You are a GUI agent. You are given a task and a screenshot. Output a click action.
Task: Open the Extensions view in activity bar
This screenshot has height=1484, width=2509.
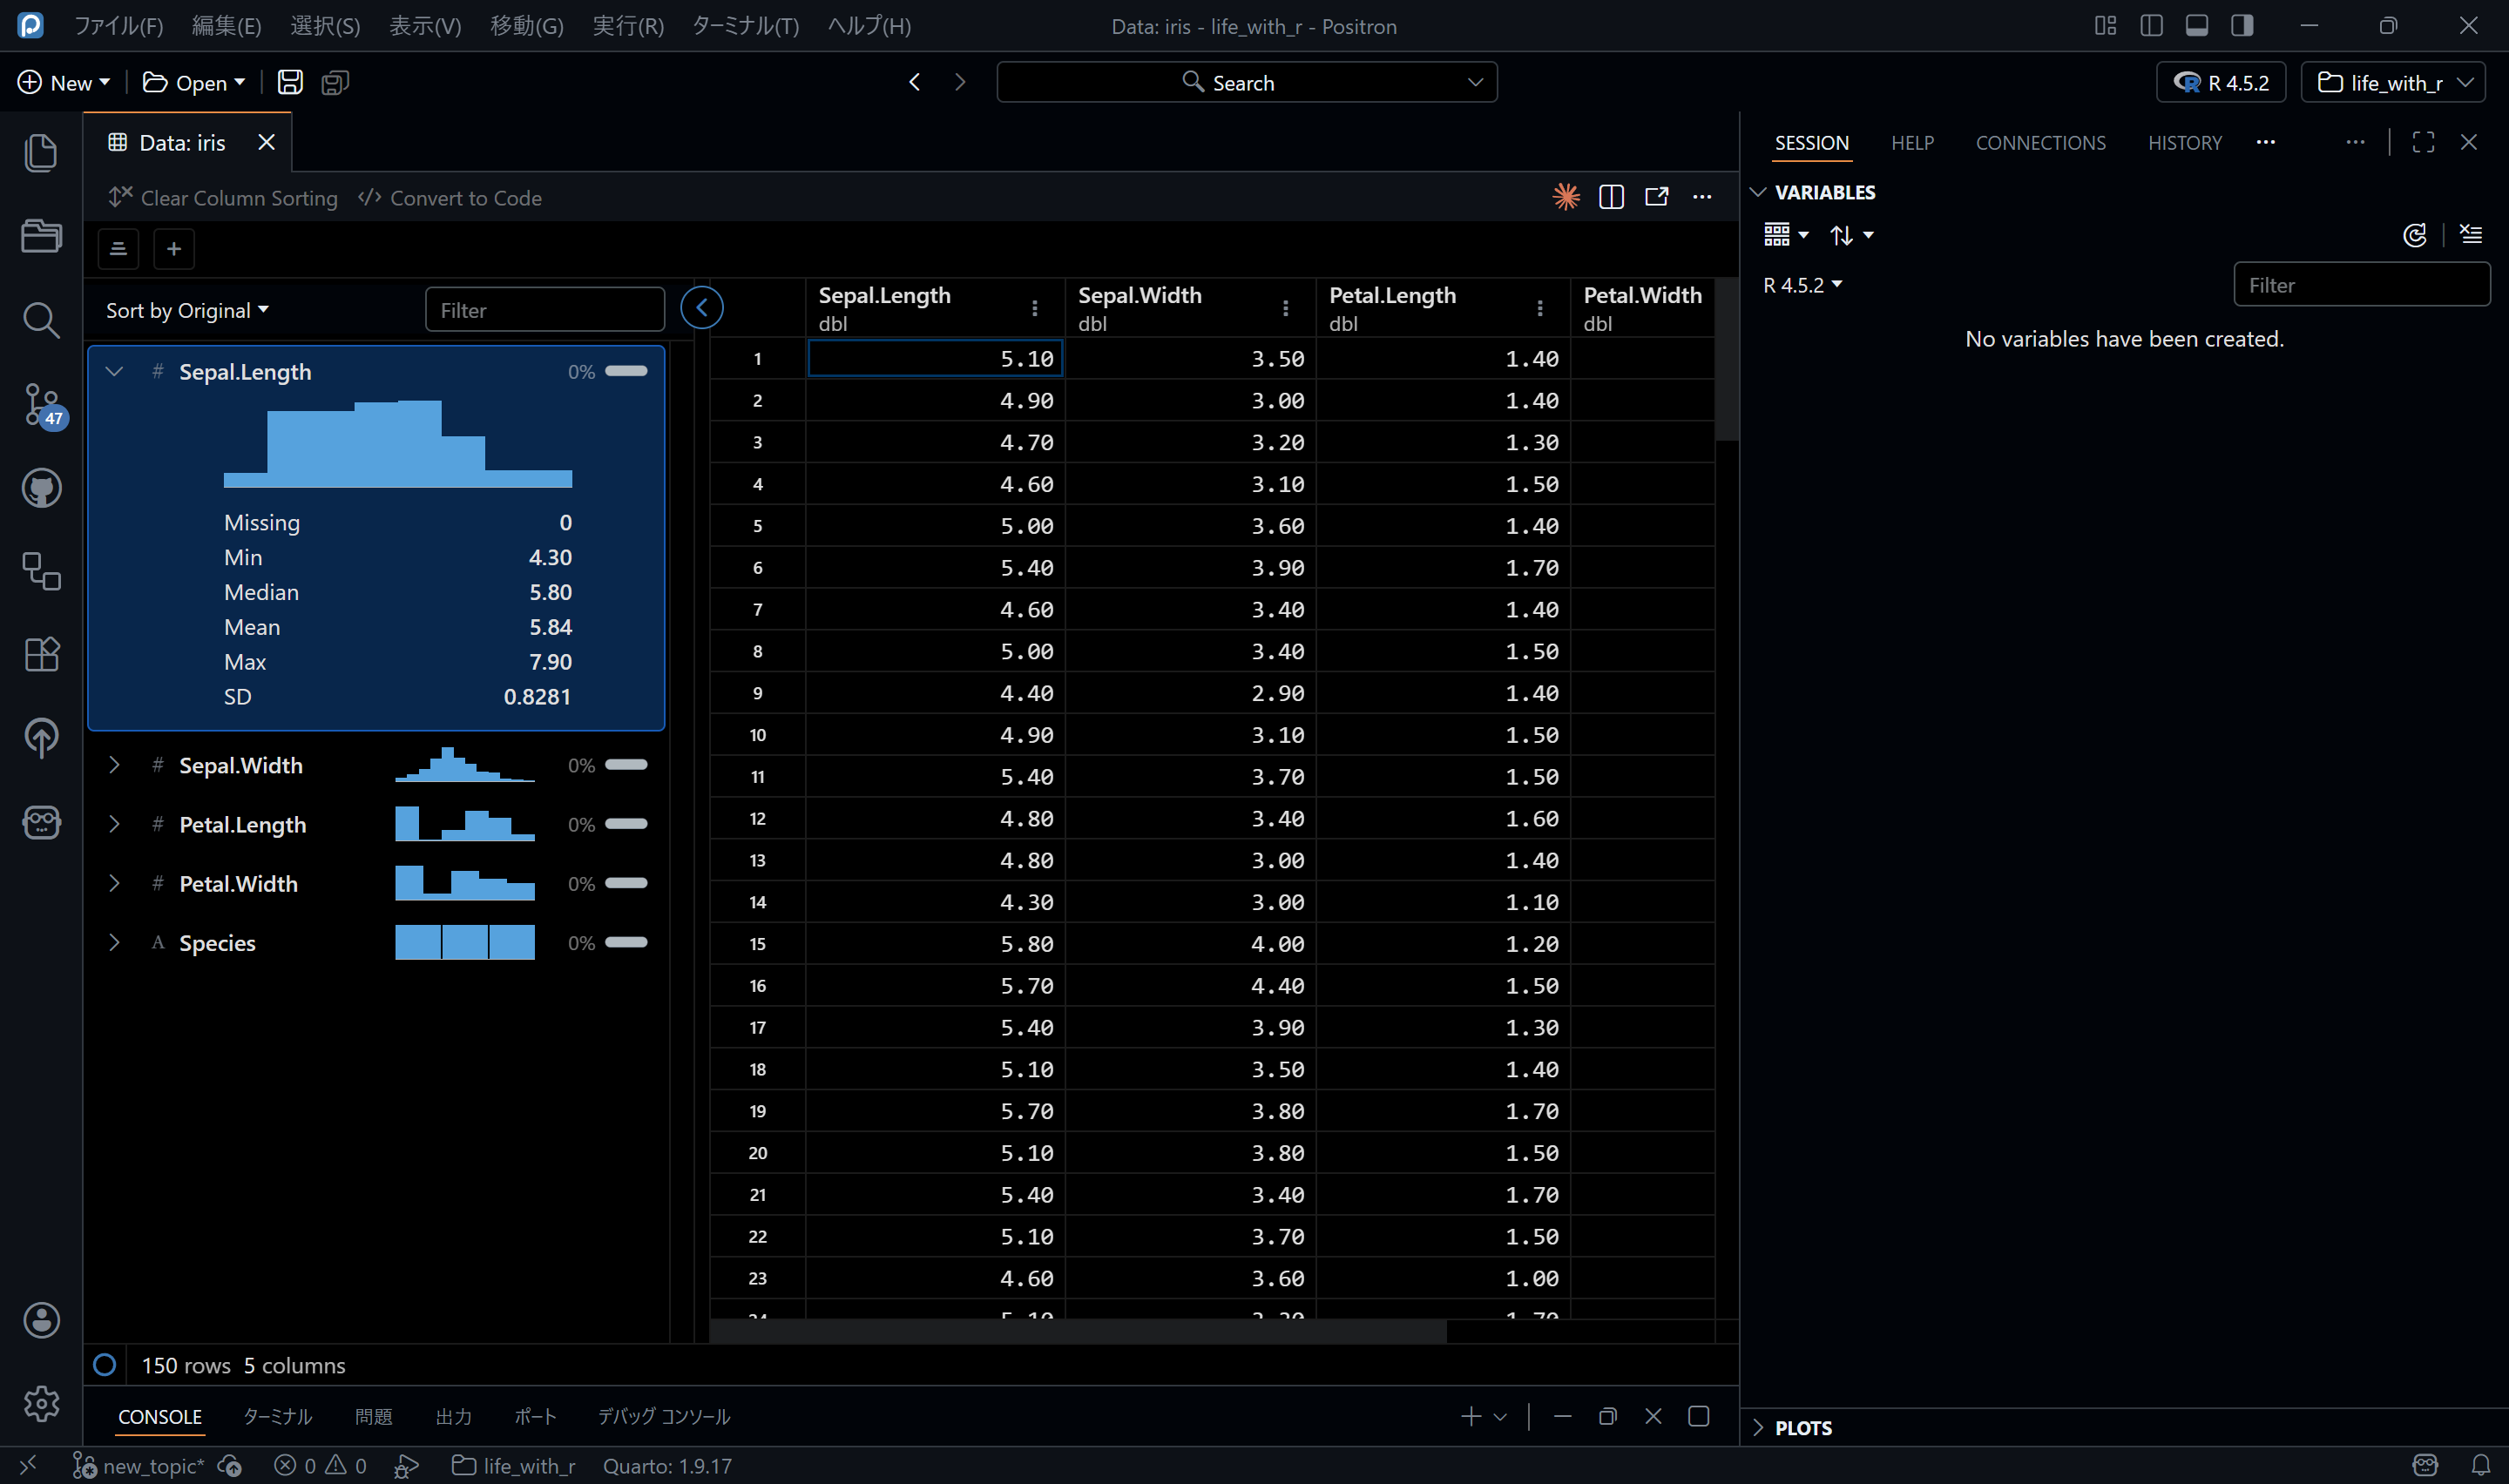[x=41, y=655]
